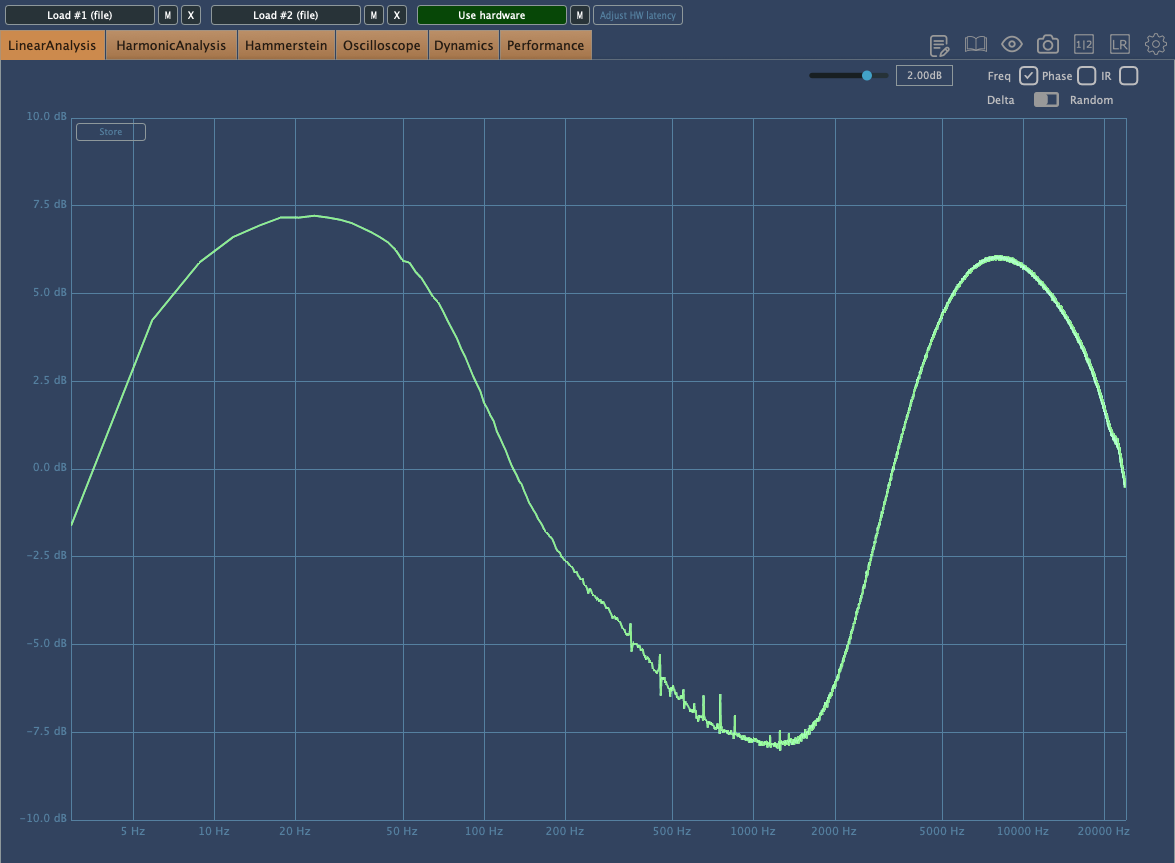Click the X next to Load #1

point(191,15)
